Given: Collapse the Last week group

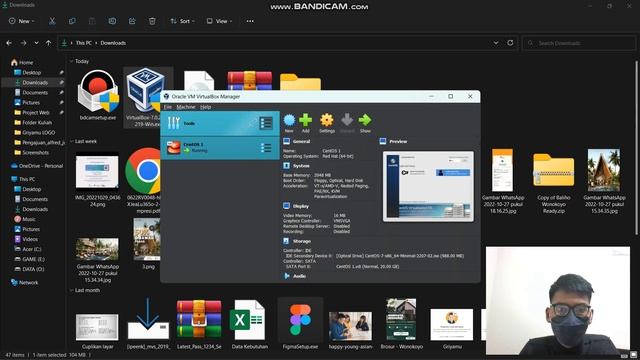Looking at the screenshot, I should (x=71, y=141).
